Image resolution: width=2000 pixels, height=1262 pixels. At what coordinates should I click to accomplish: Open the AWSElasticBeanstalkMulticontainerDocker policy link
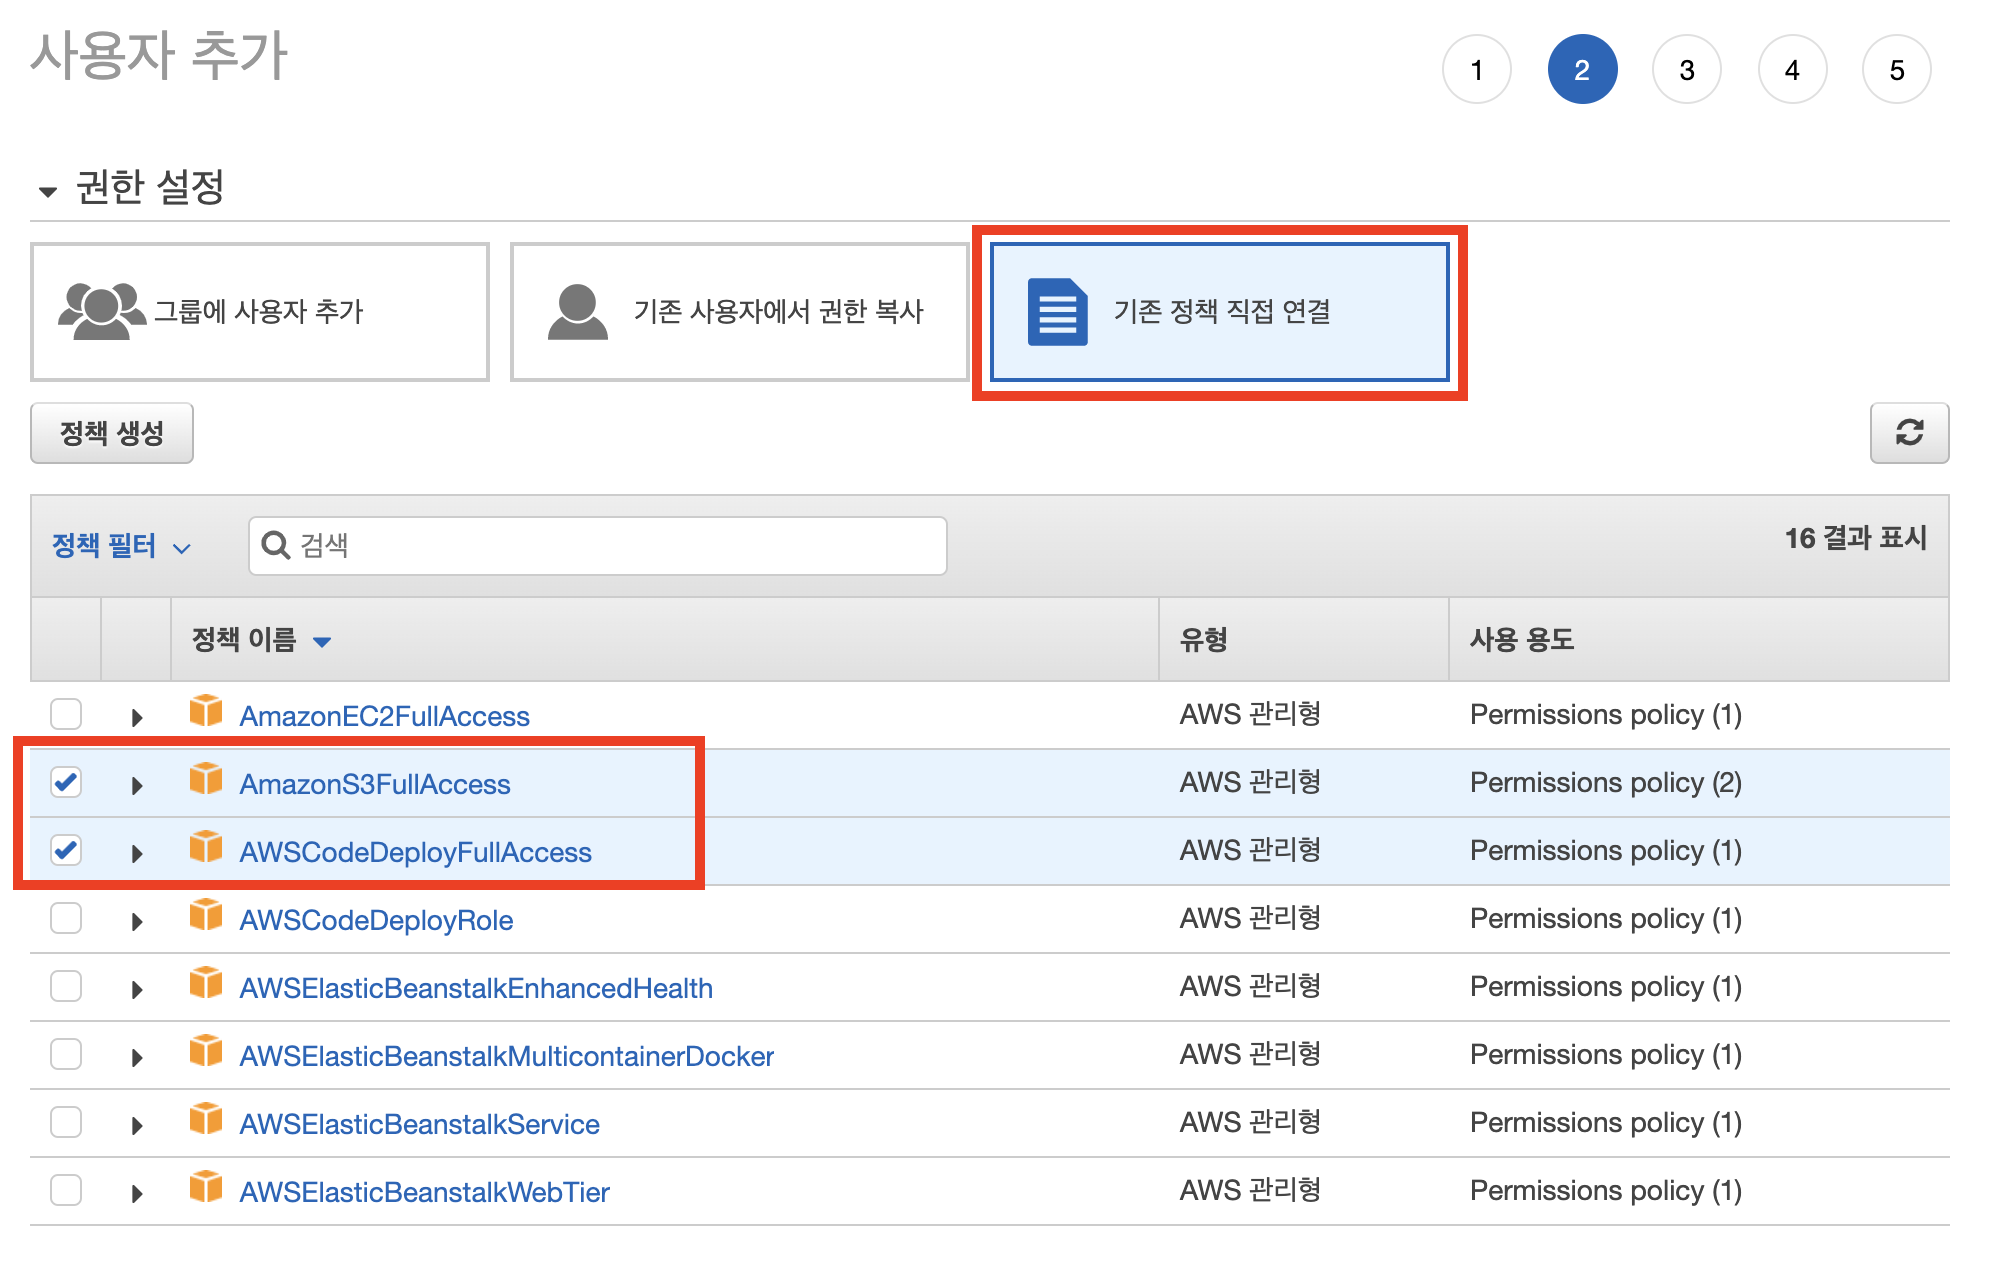coord(507,1056)
